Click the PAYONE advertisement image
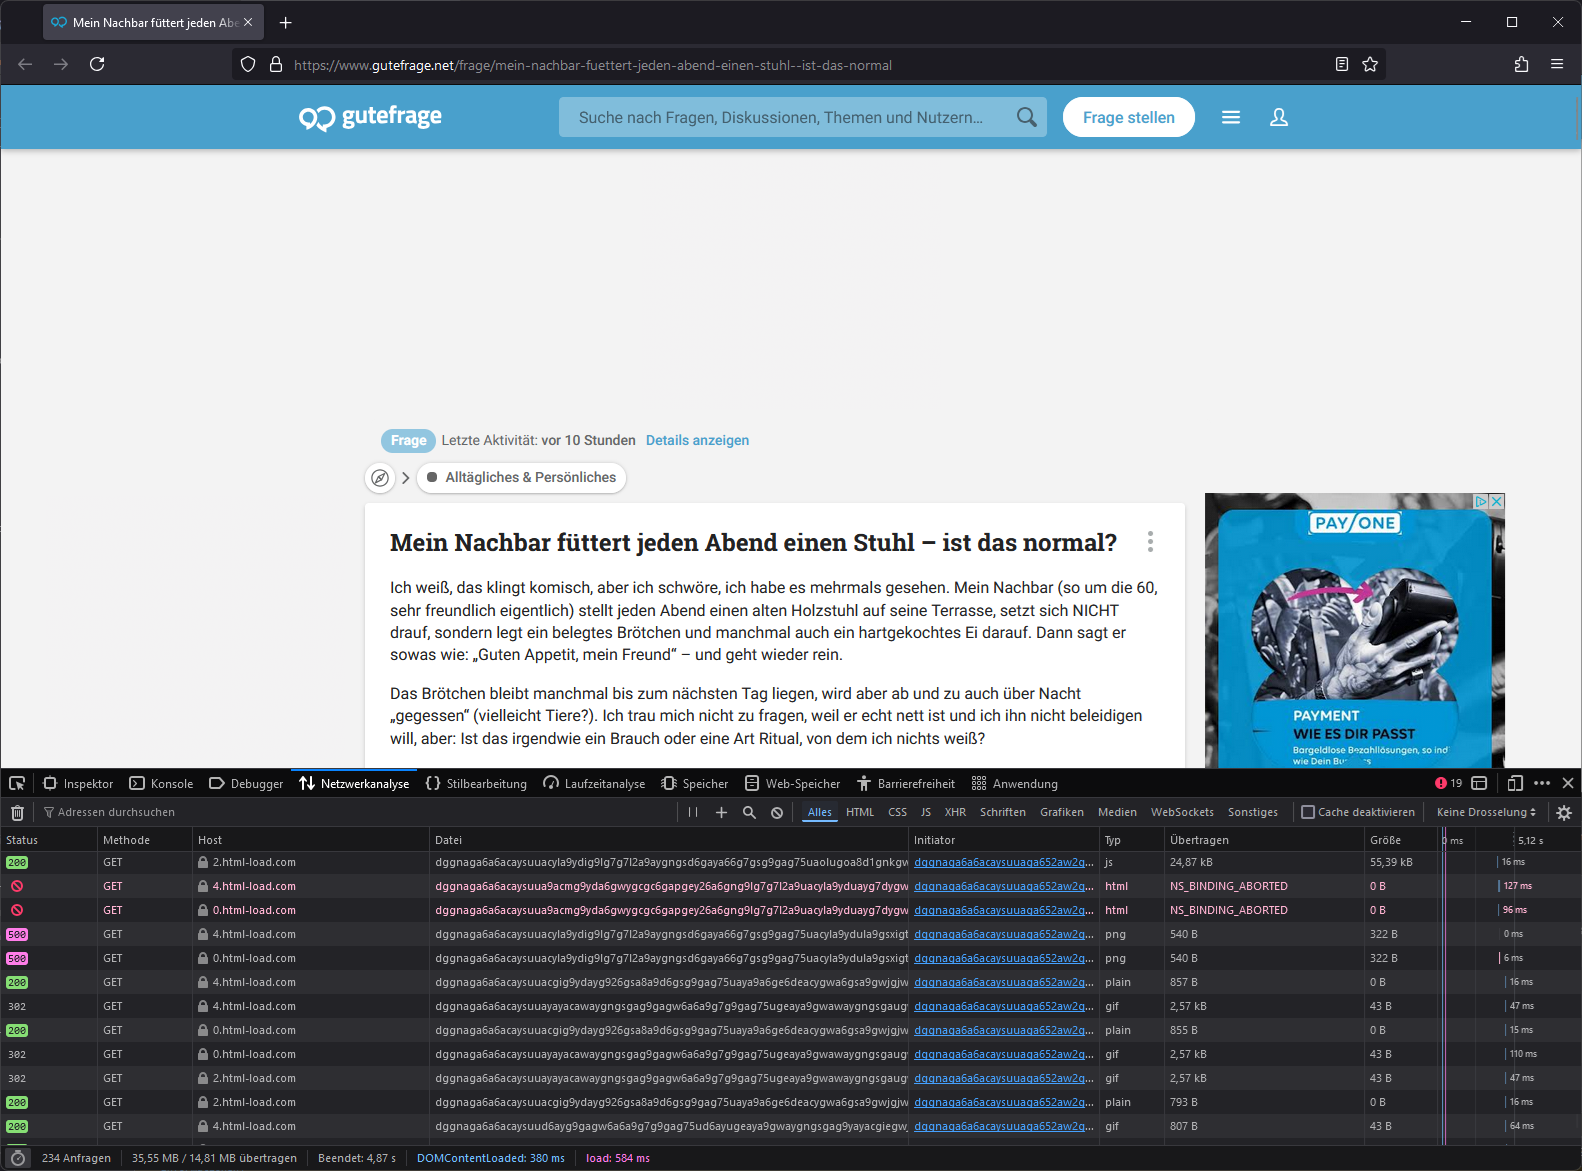Screen dimensions: 1582x1171 (x=1354, y=631)
